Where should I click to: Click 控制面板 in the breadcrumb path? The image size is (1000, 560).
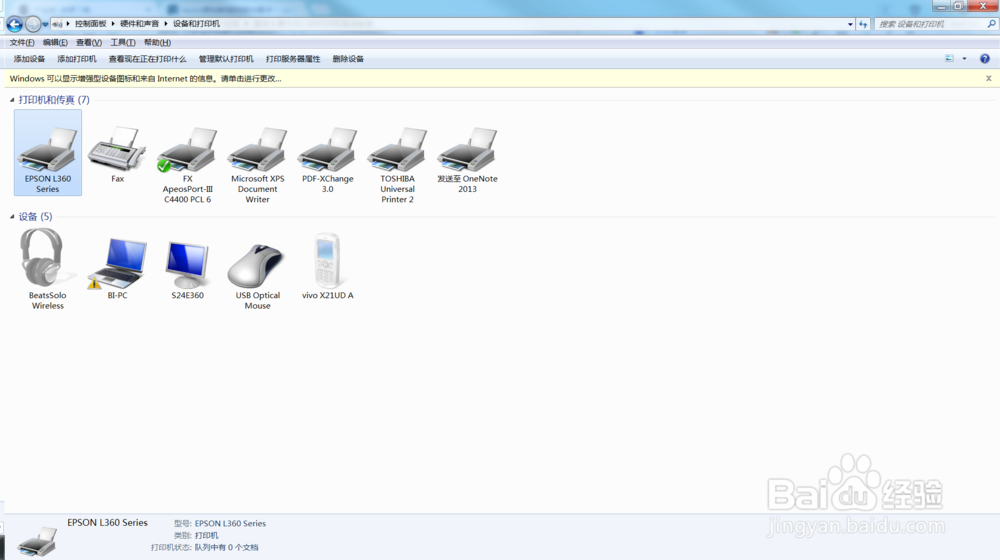click(x=91, y=24)
